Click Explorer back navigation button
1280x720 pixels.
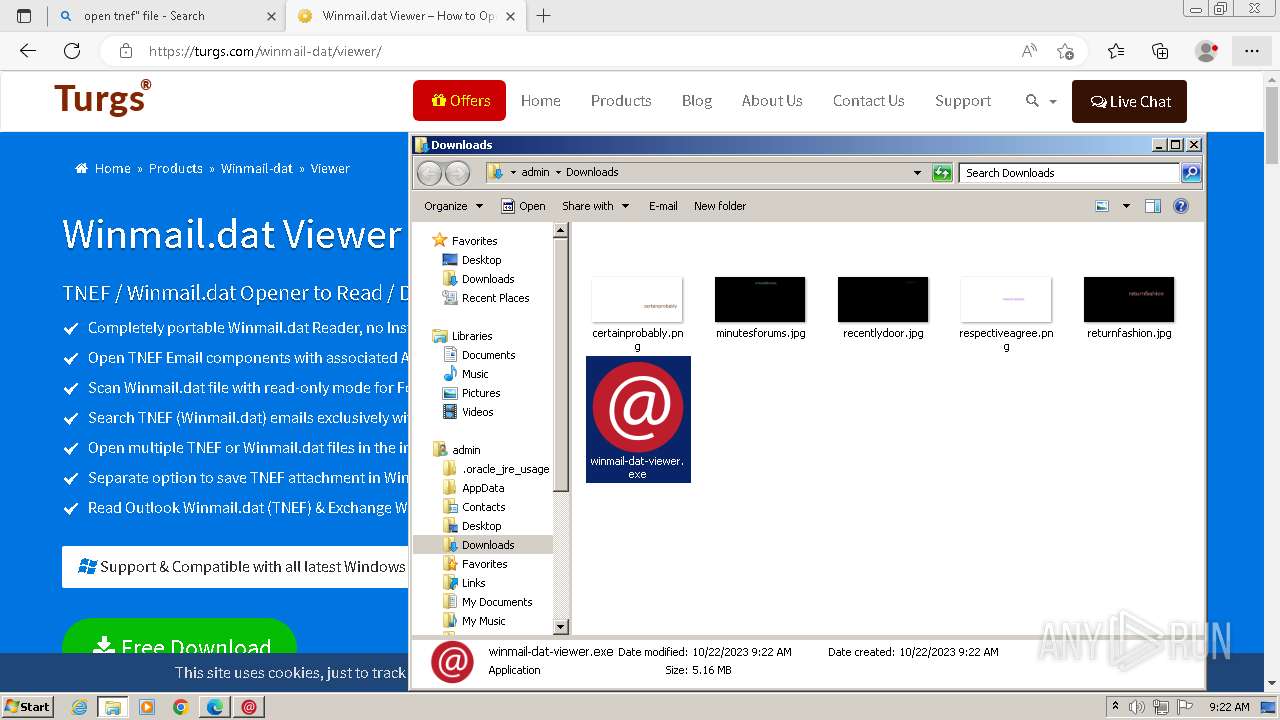pyautogui.click(x=429, y=173)
